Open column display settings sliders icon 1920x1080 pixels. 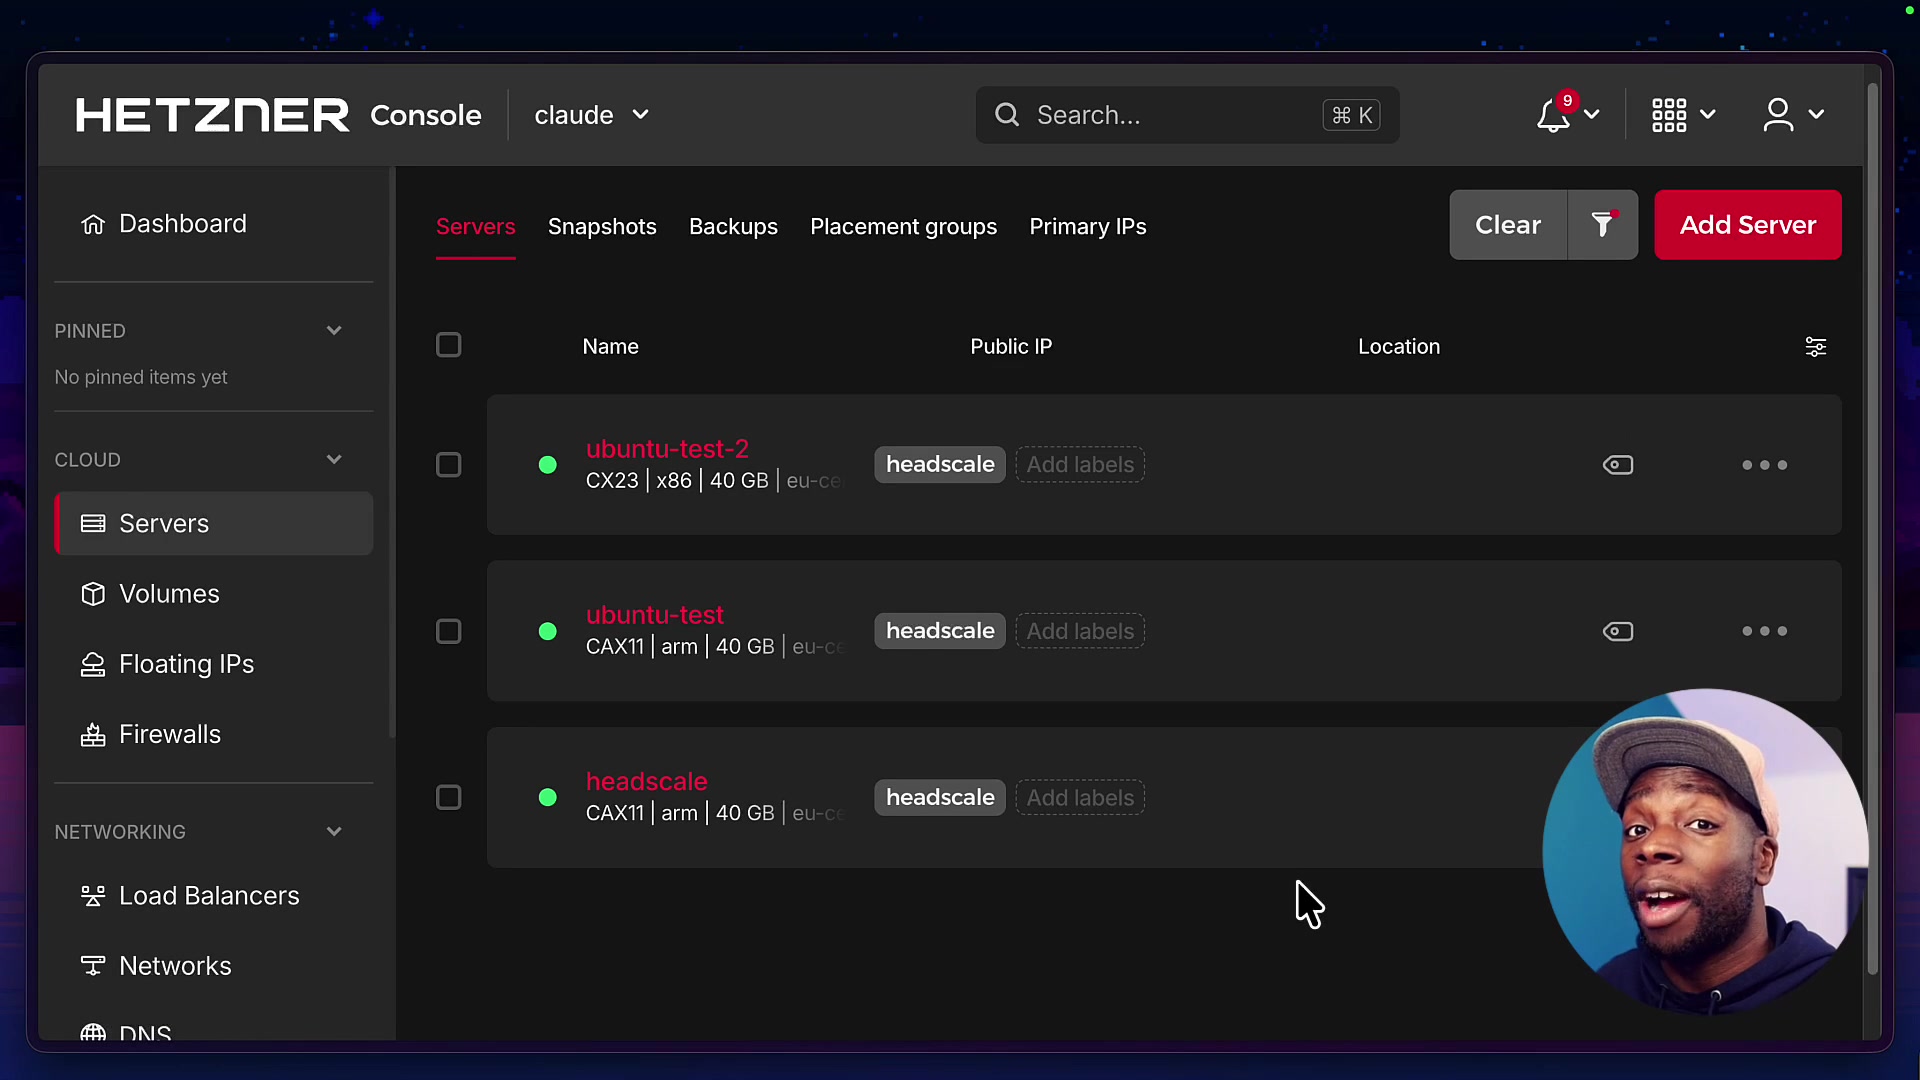click(1815, 346)
